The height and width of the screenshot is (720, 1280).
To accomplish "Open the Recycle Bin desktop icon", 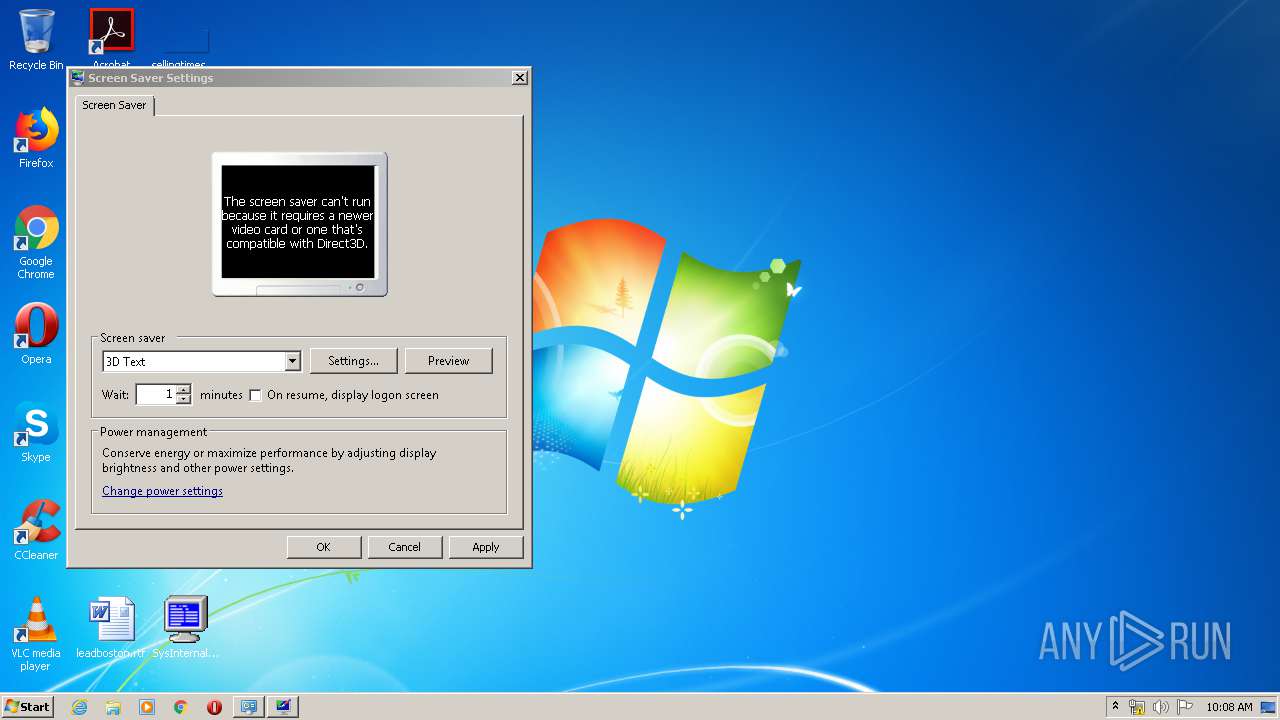I will click(x=36, y=40).
